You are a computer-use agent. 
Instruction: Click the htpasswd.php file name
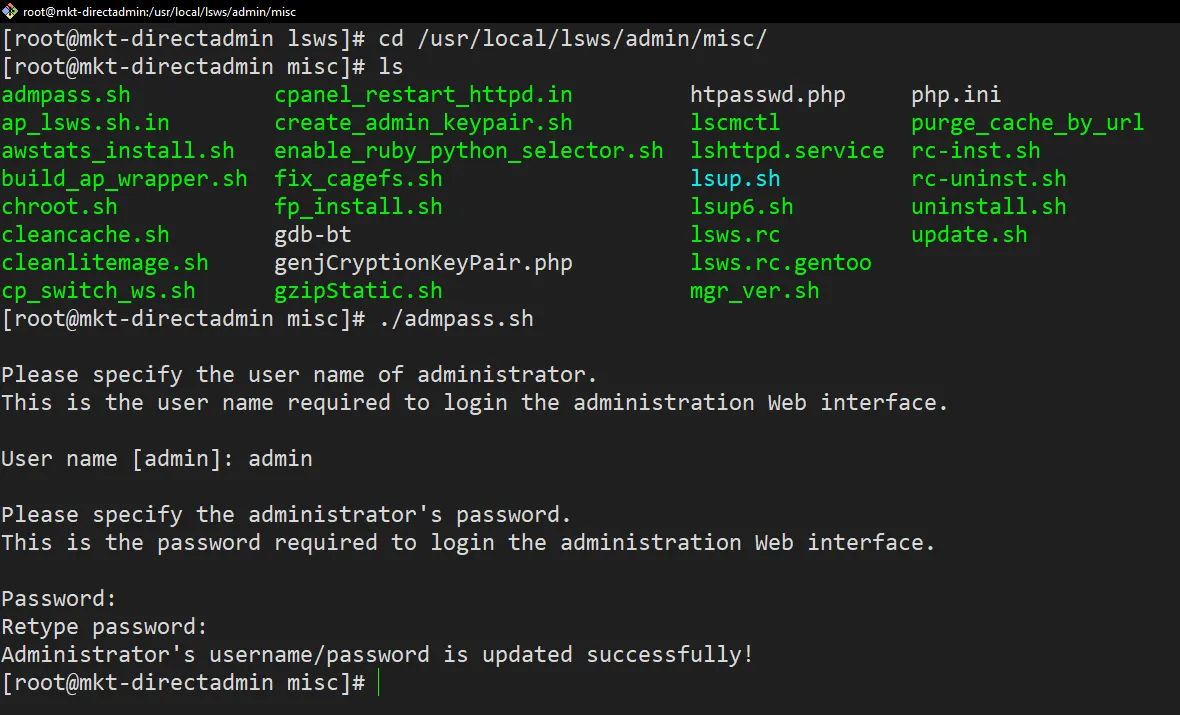(x=768, y=95)
